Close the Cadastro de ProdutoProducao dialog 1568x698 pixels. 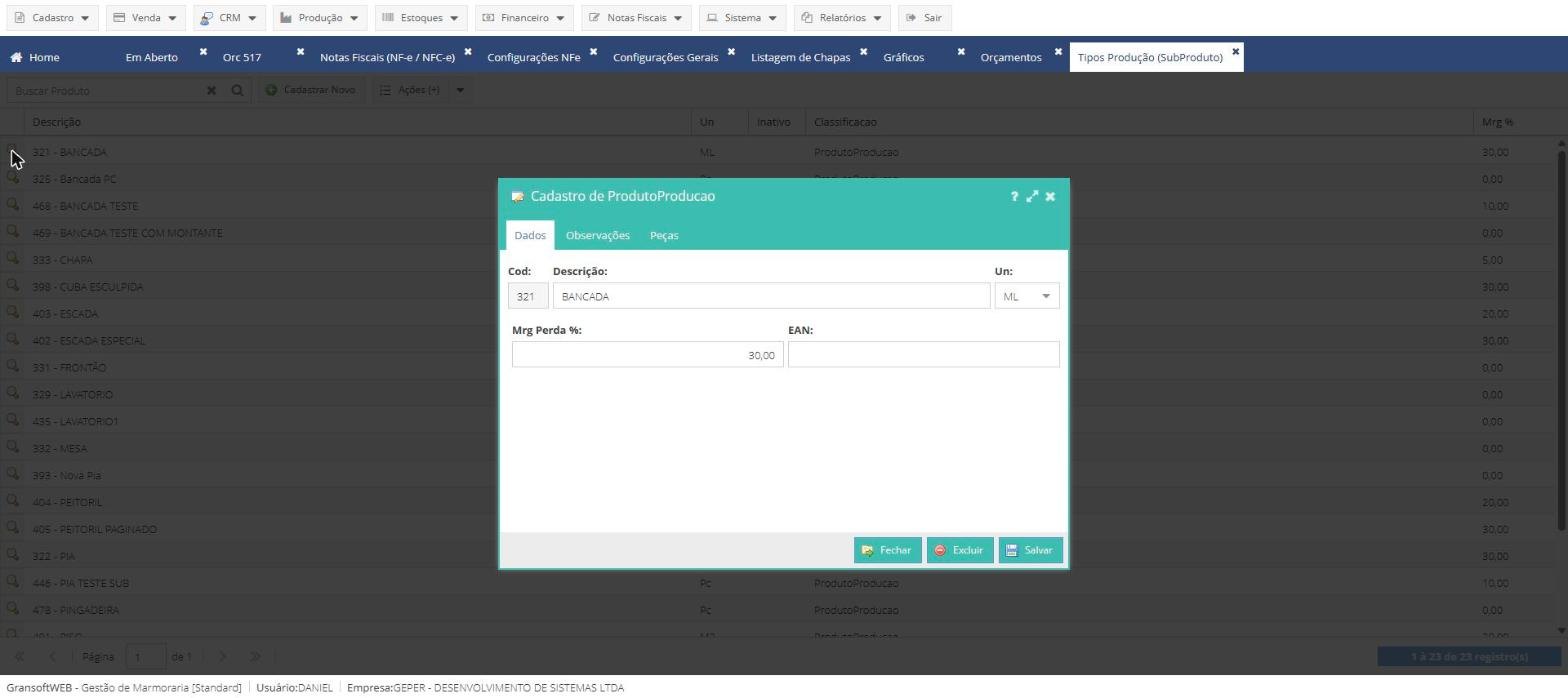coord(1050,196)
